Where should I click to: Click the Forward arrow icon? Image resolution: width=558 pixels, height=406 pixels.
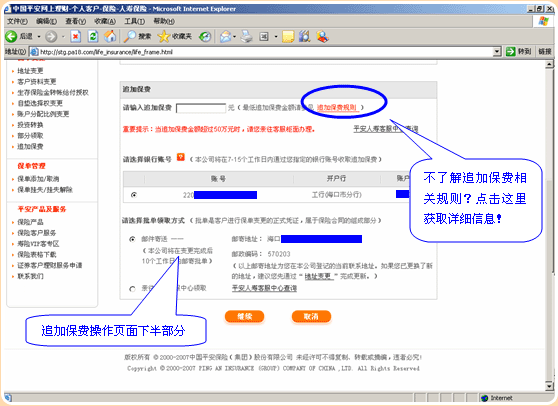pyautogui.click(x=51, y=36)
